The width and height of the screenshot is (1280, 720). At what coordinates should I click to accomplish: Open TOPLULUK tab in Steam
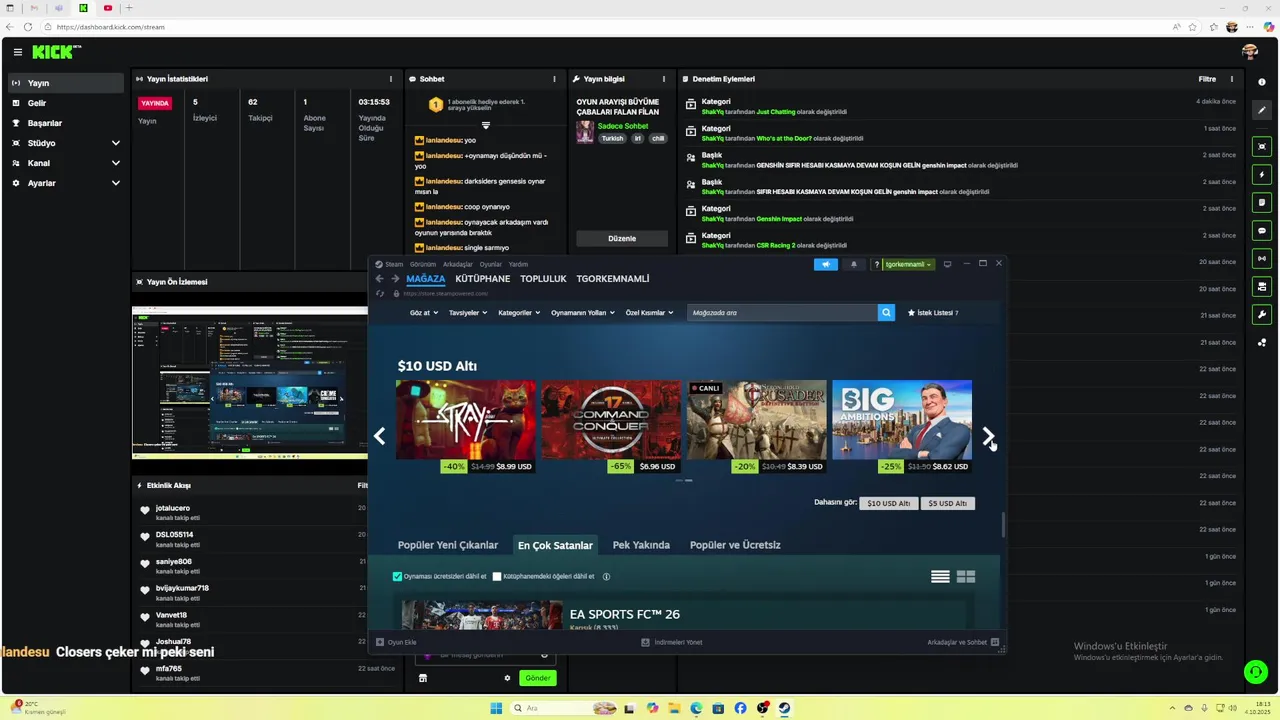tap(543, 279)
